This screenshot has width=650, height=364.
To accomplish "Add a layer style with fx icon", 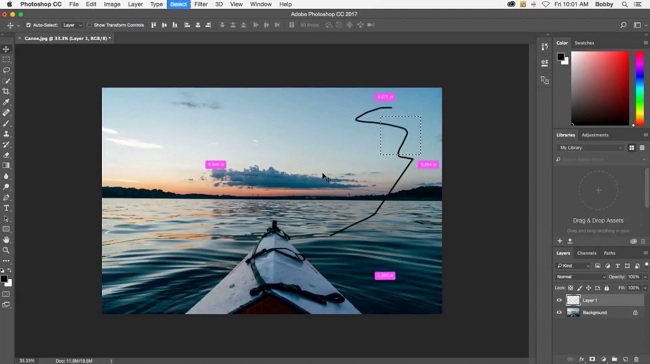I will click(x=581, y=359).
